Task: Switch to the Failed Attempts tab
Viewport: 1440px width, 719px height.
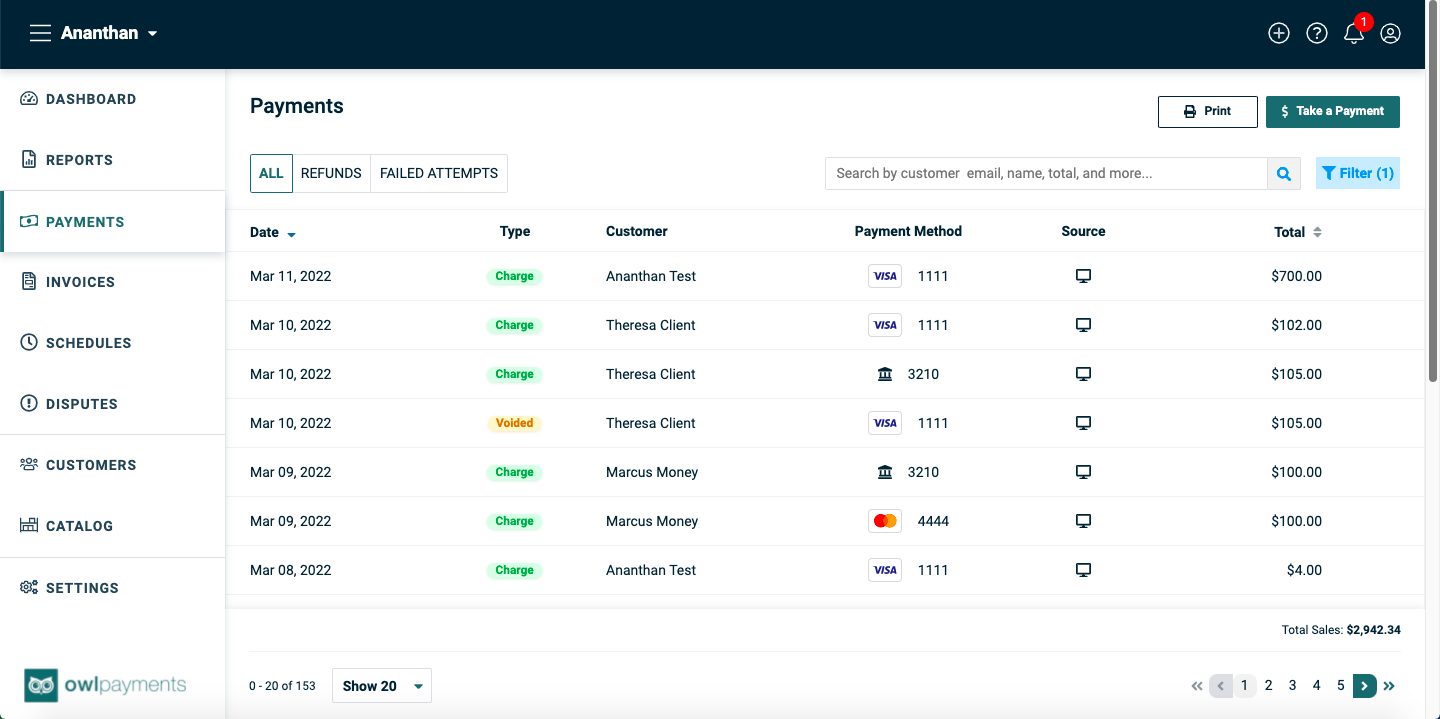Action: (x=439, y=173)
